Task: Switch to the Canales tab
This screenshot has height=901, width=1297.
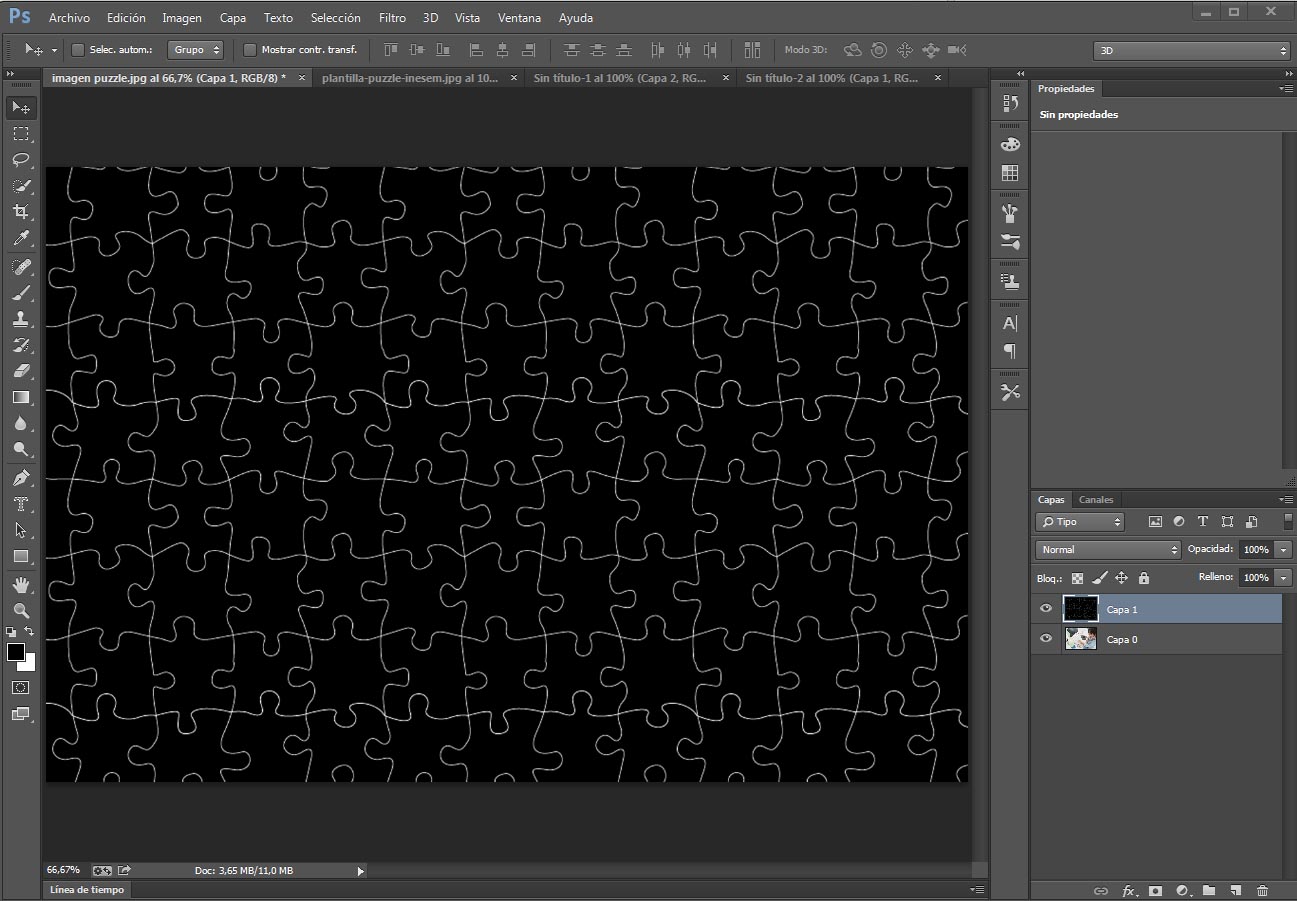Action: [1096, 499]
